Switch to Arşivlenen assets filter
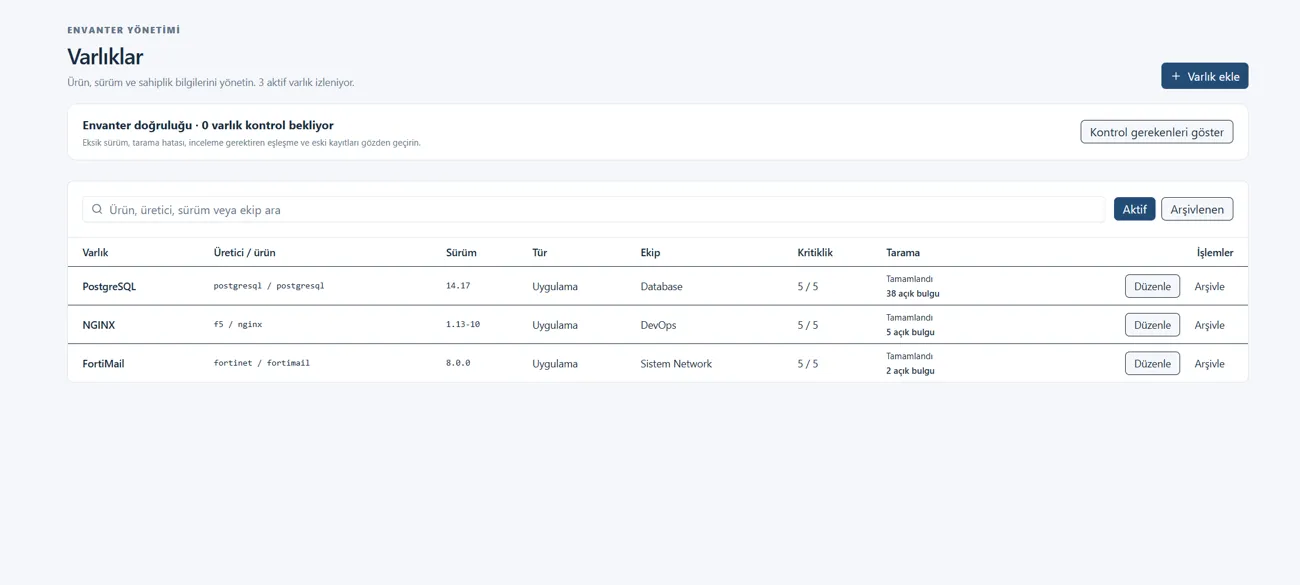Image resolution: width=1300 pixels, height=585 pixels. [1197, 209]
